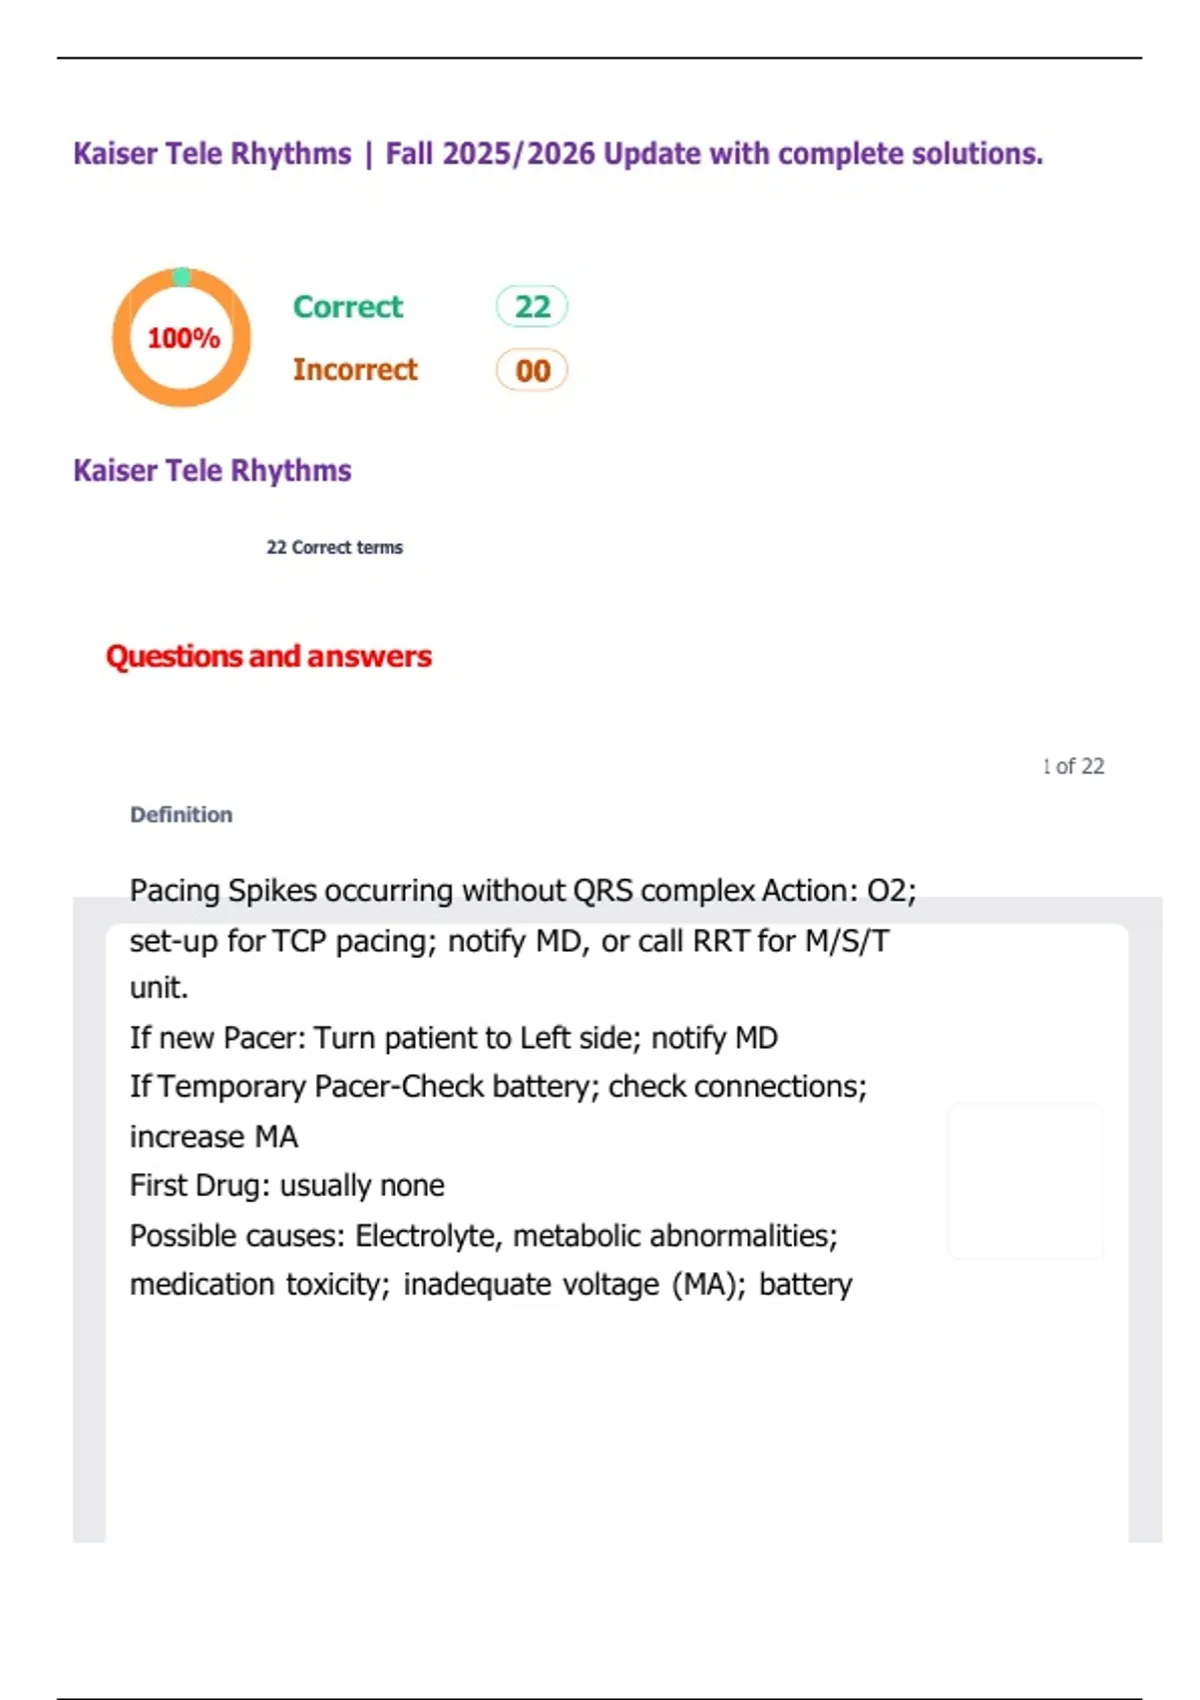Click the orange Incorrect count badge 00
Image resolution: width=1200 pixels, height=1700 pixels.
532,371
